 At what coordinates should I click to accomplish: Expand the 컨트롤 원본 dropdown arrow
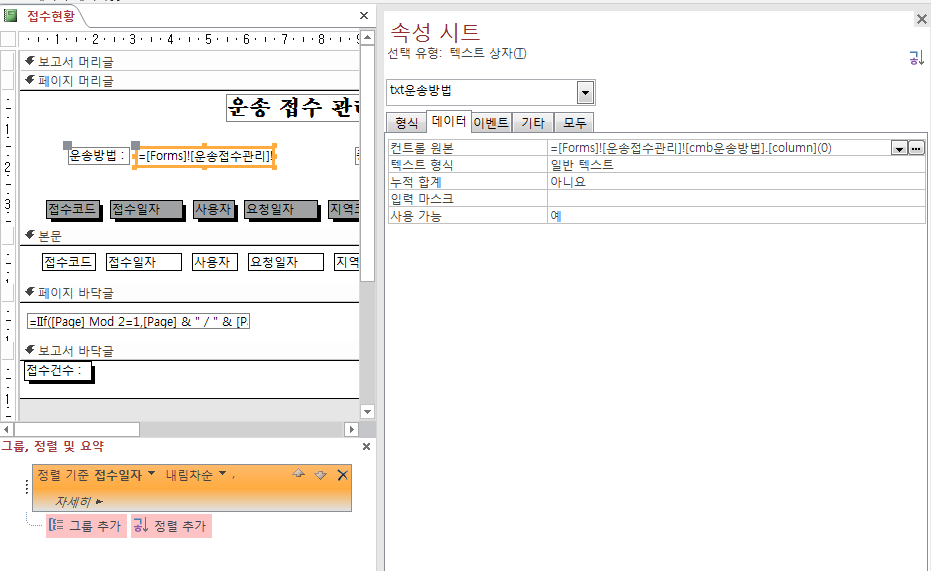pos(899,148)
